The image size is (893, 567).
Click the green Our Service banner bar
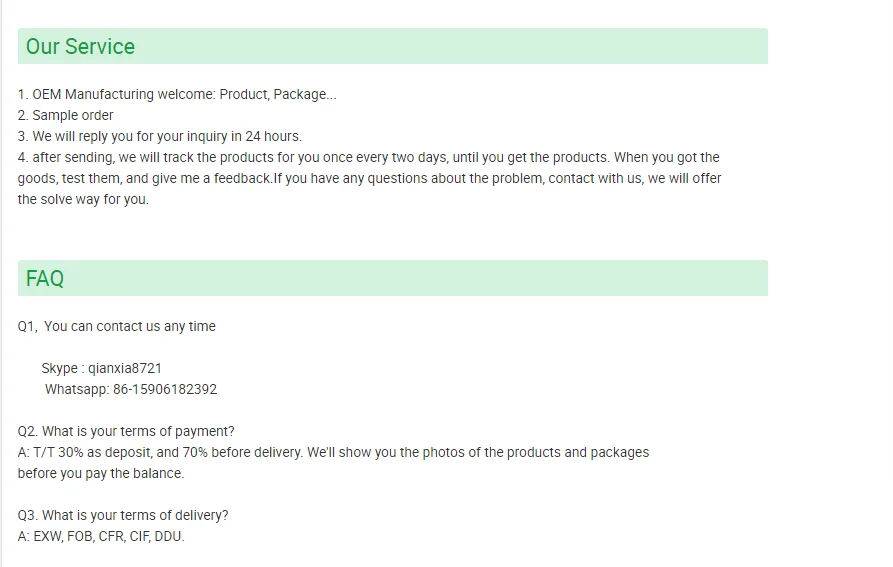393,46
